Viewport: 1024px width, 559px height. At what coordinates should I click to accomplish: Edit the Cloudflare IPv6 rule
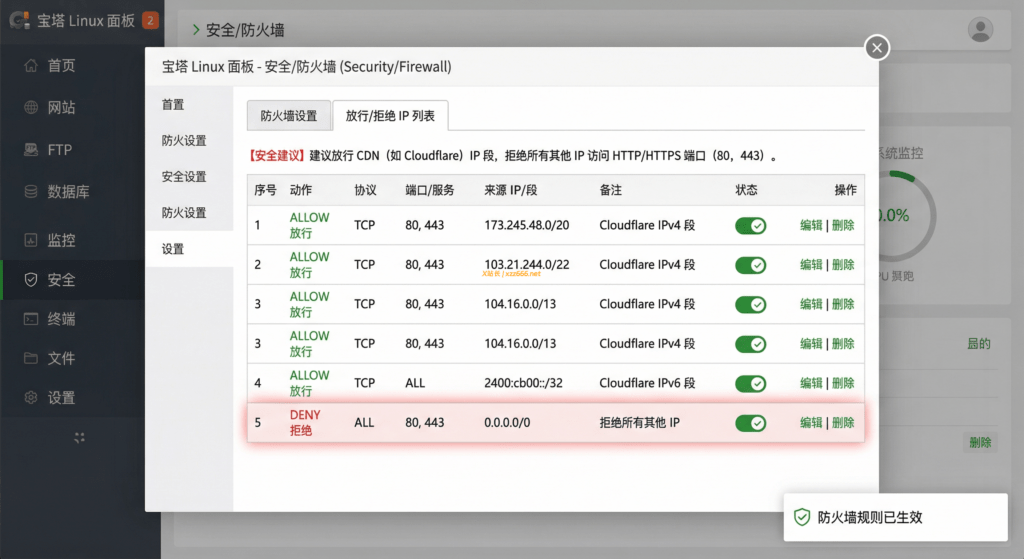tap(811, 383)
